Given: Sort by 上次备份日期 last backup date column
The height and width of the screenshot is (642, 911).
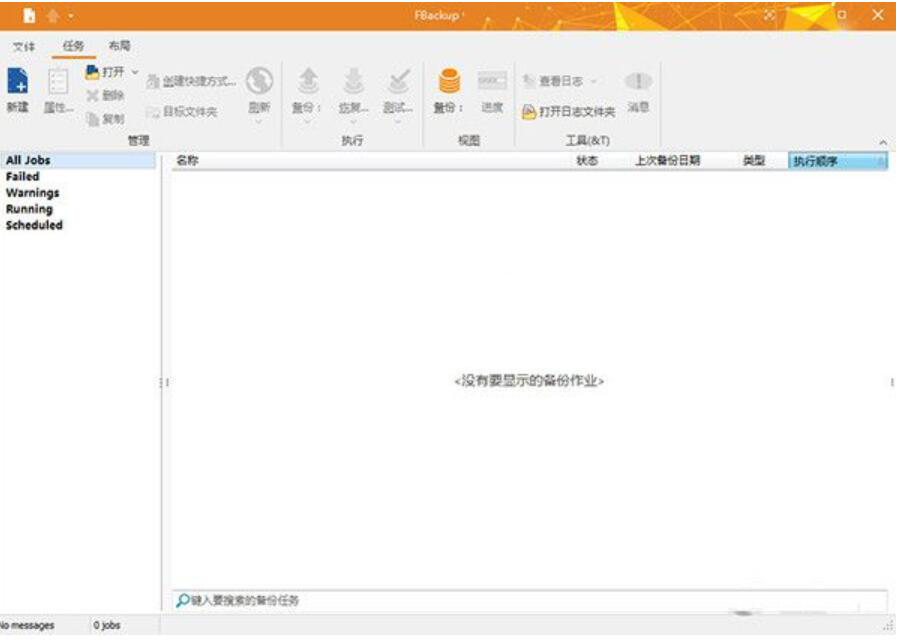Looking at the screenshot, I should 668,160.
